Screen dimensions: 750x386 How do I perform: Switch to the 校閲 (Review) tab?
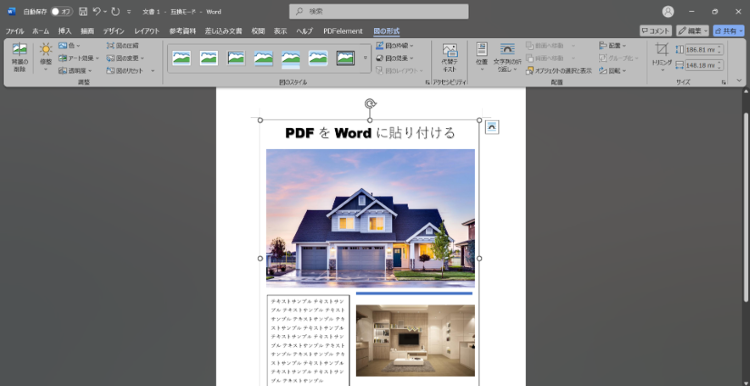coord(258,31)
